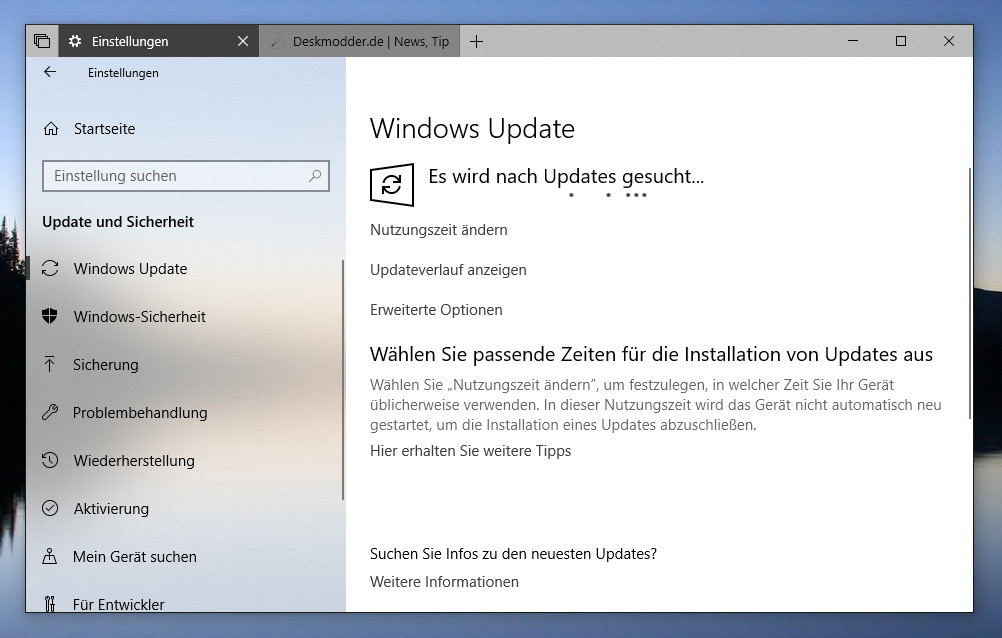
Task: Open Updateverlauf anzeigen link
Action: point(448,270)
